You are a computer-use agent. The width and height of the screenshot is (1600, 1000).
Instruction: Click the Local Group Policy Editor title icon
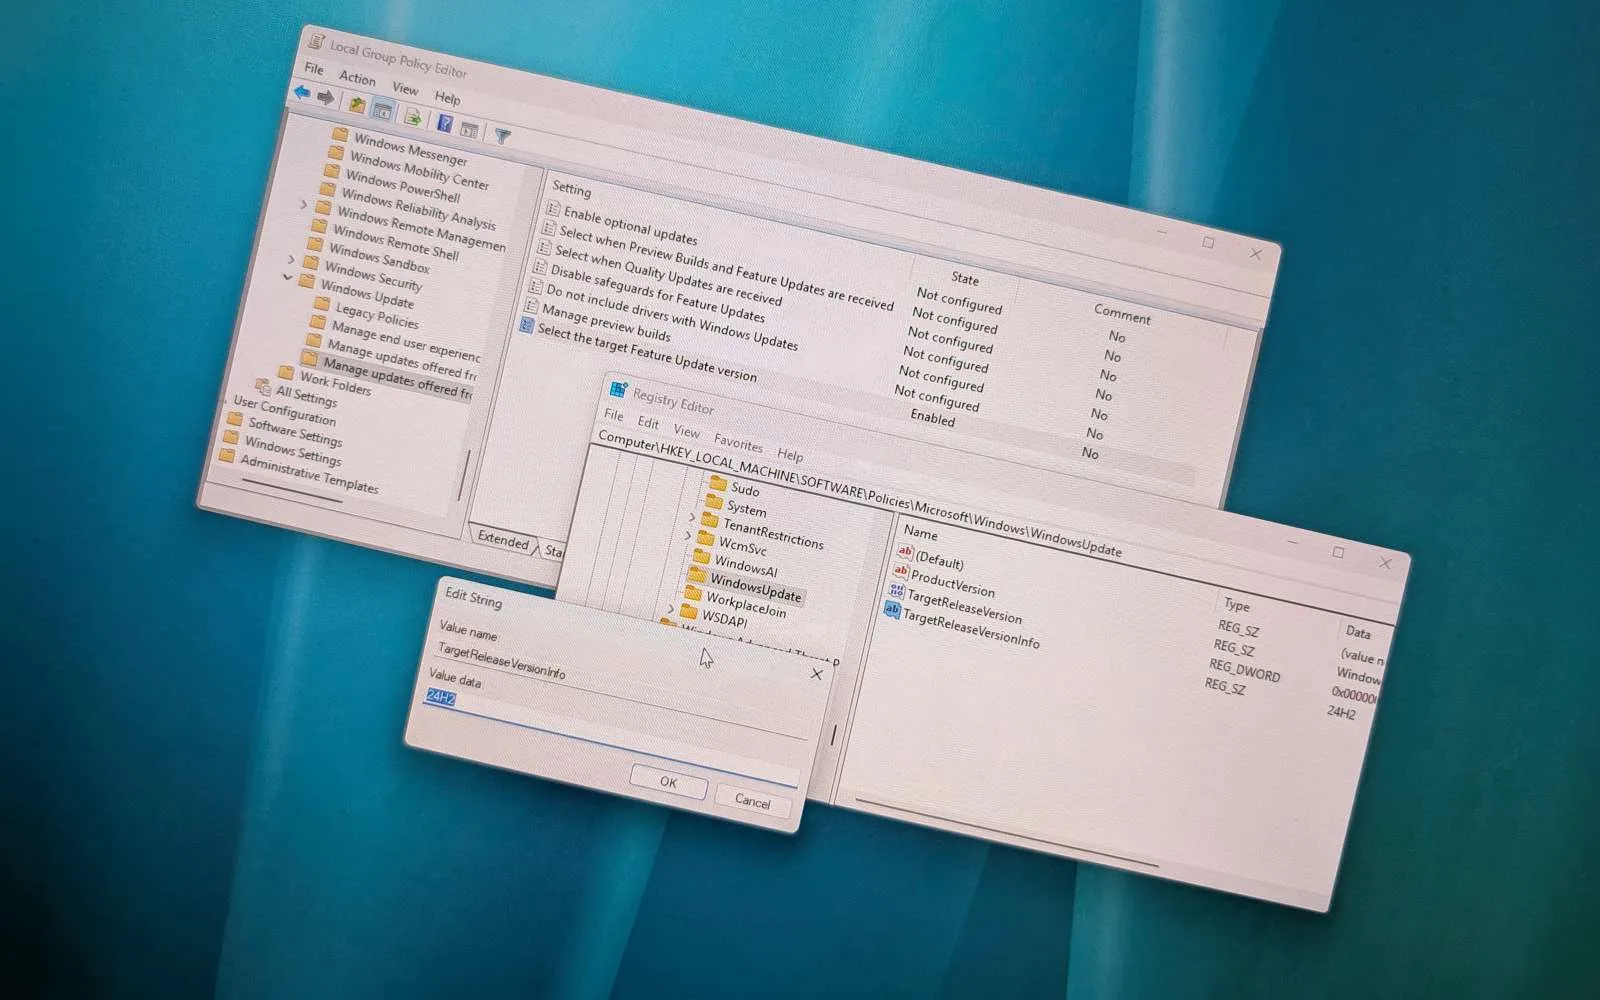pos(317,42)
